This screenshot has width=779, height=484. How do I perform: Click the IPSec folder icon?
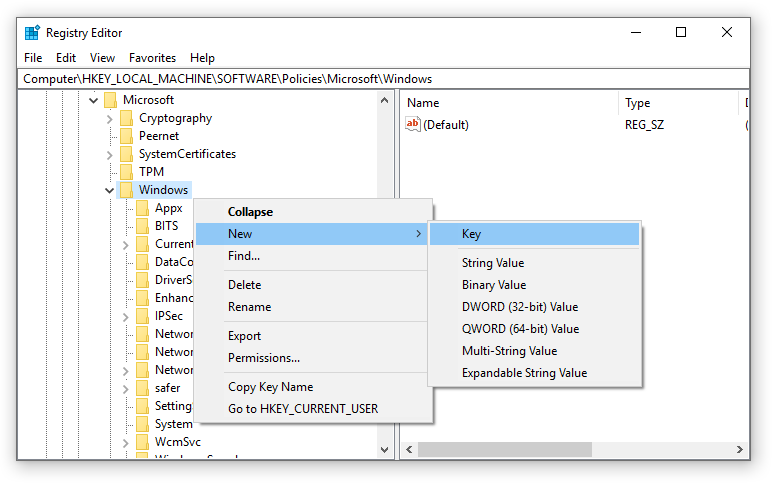[x=143, y=316]
